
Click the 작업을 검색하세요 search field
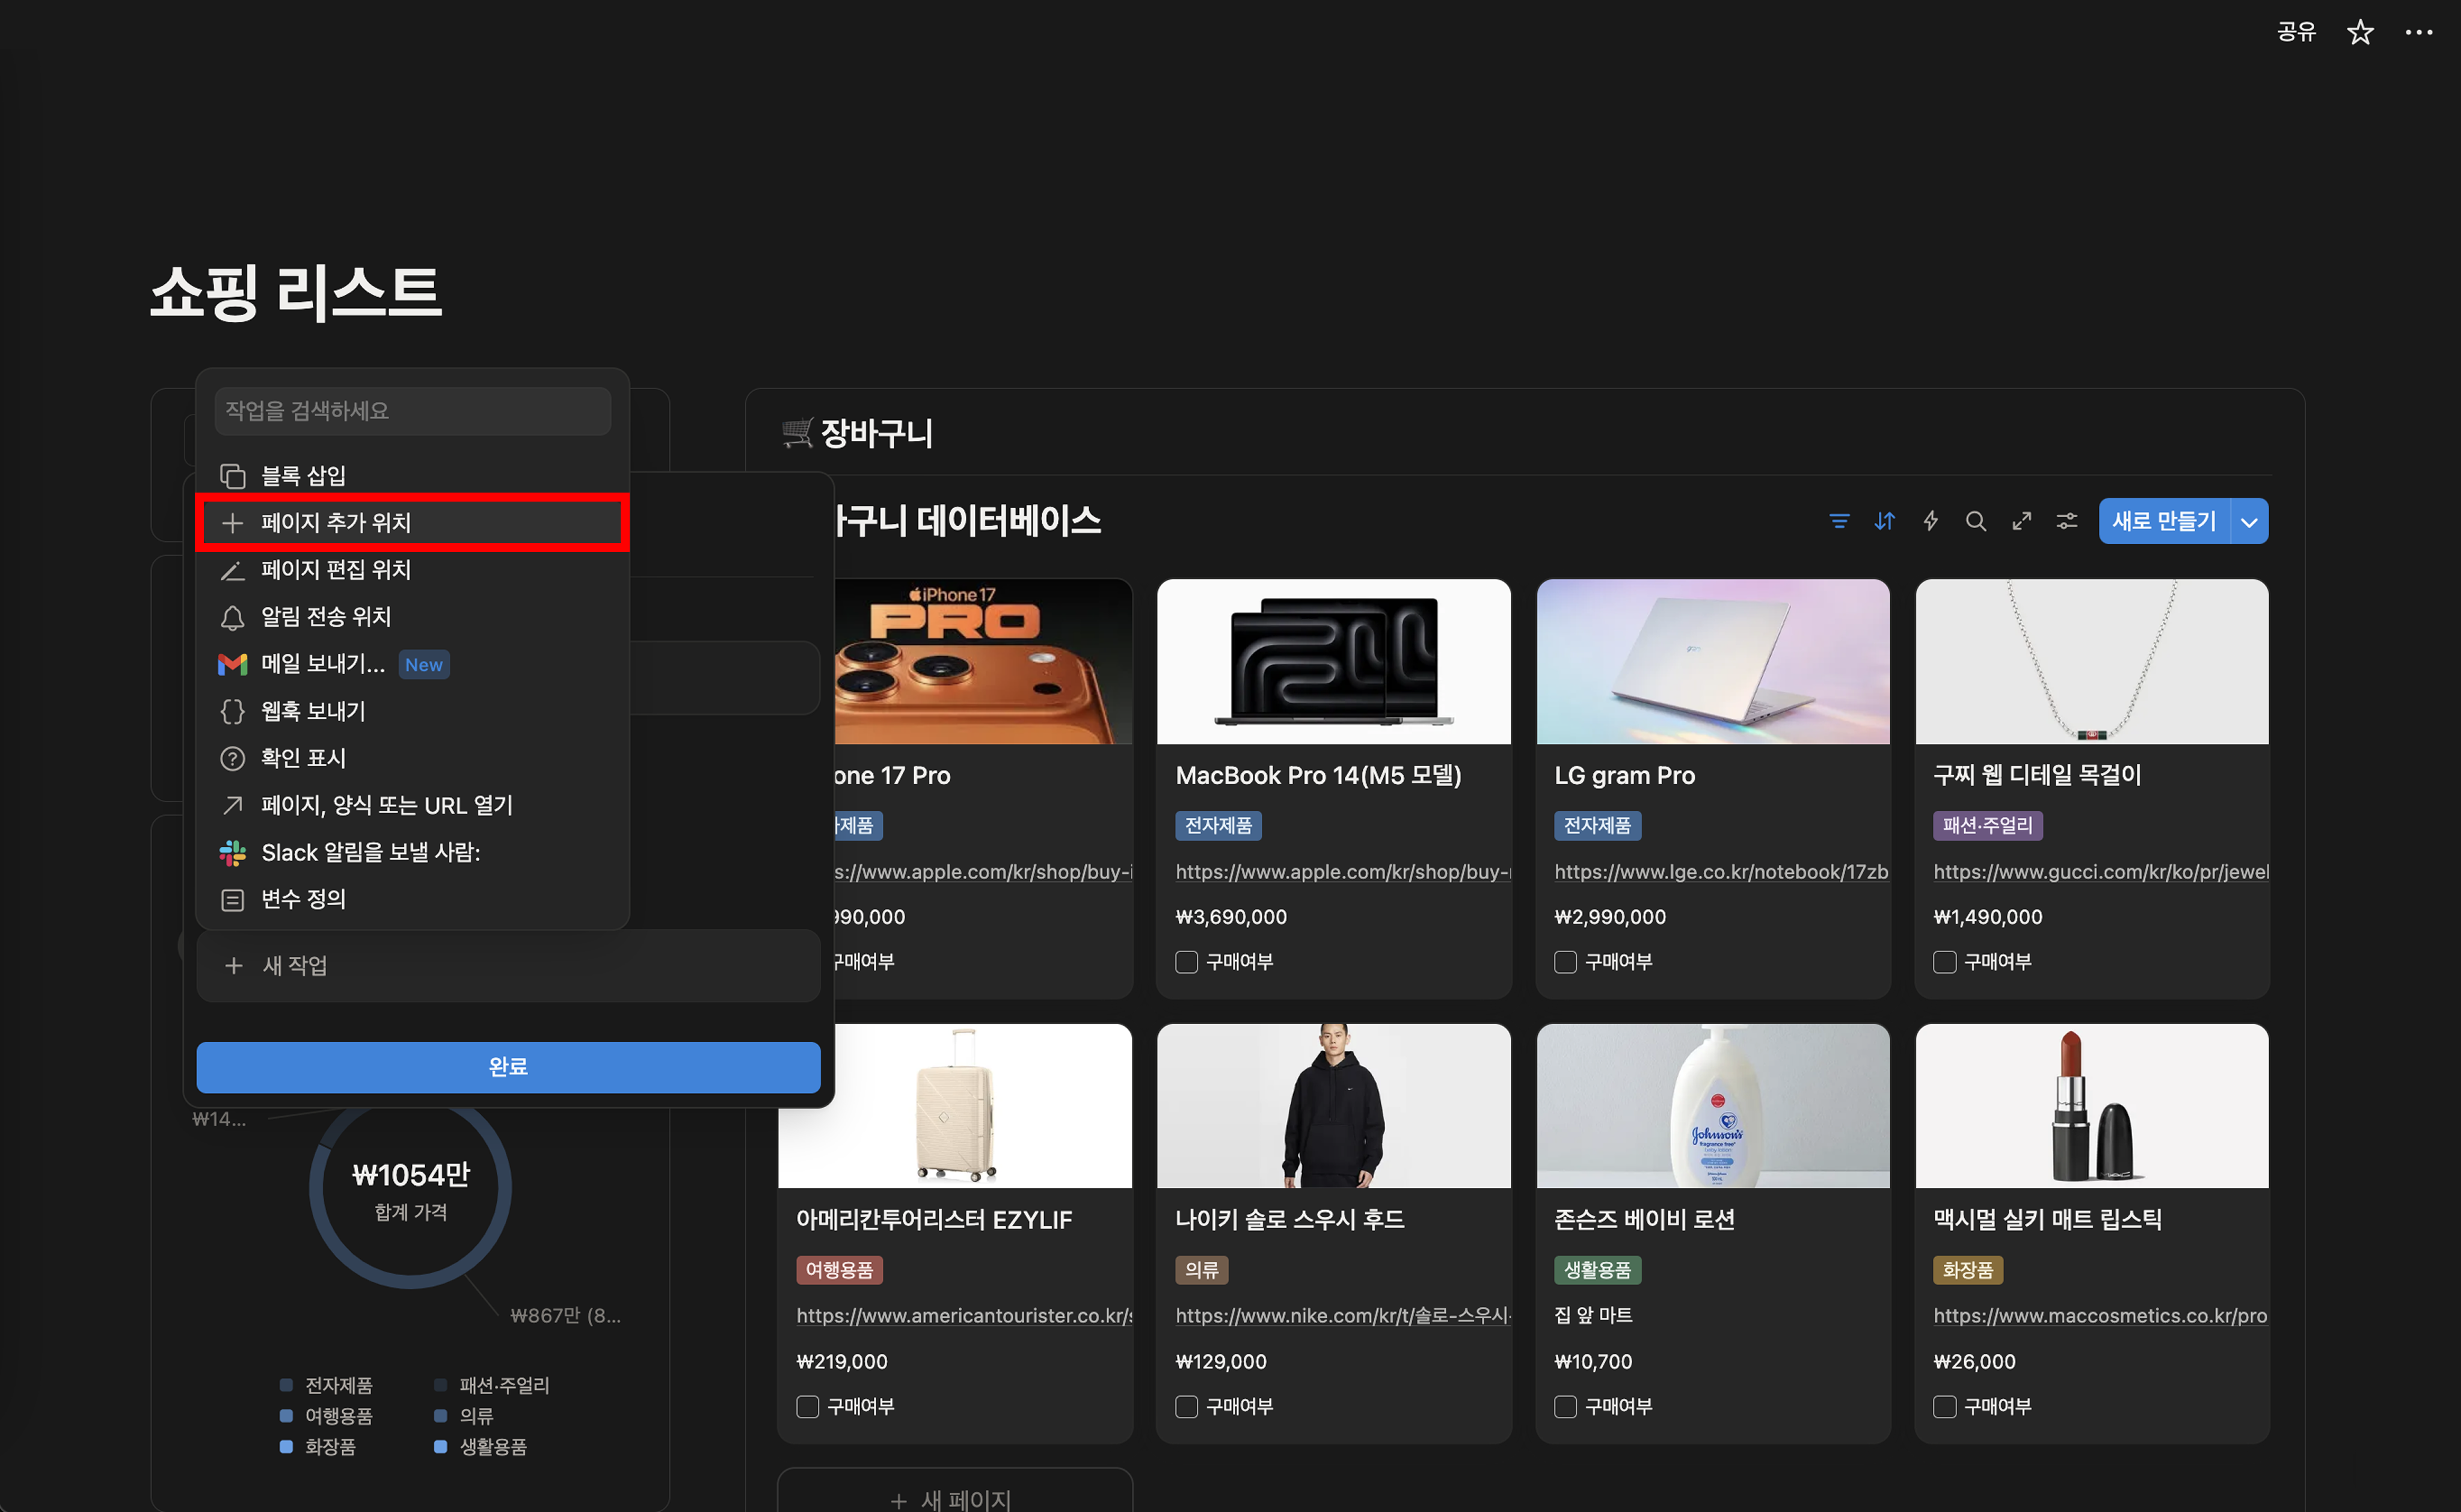[412, 411]
